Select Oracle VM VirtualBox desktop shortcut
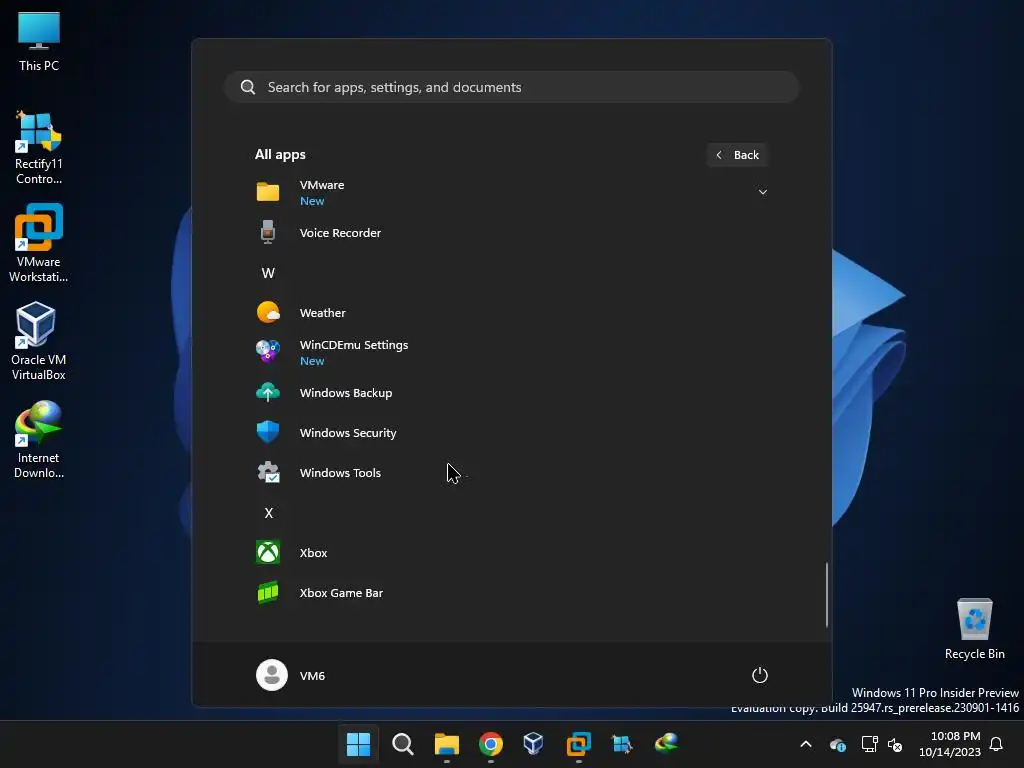 point(39,341)
